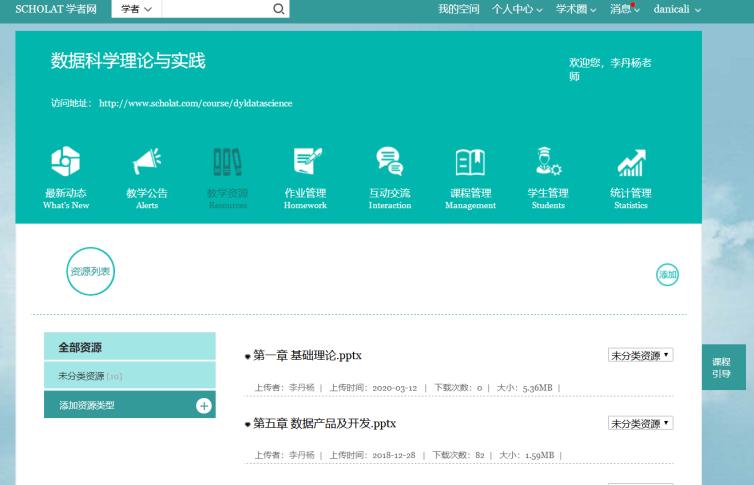Click the search magnifier icon
This screenshot has height=485, width=754.
[278, 9]
